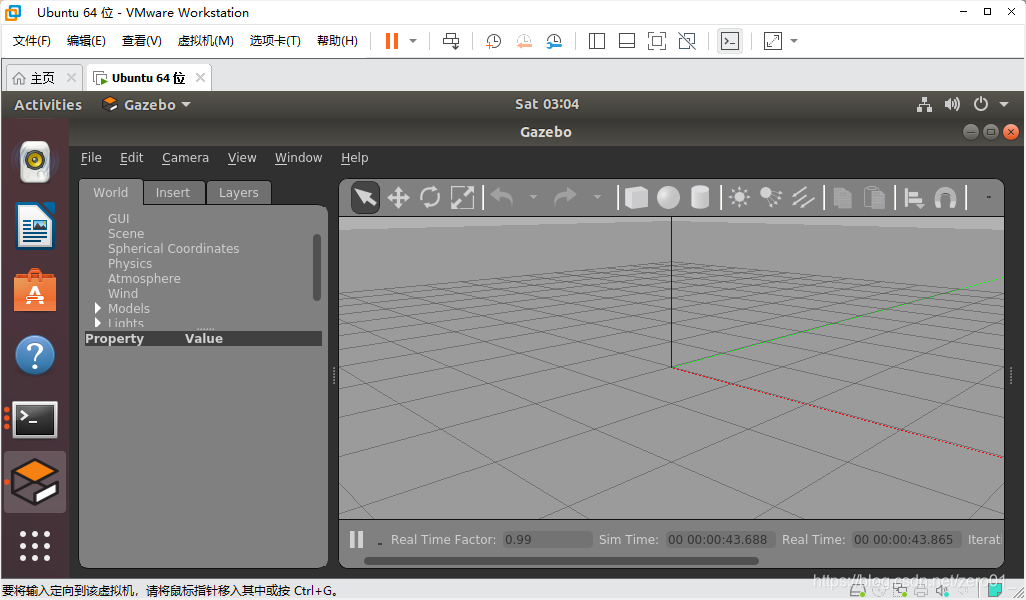The height and width of the screenshot is (600, 1026).
Task: Insert a box shape
Action: pos(636,198)
